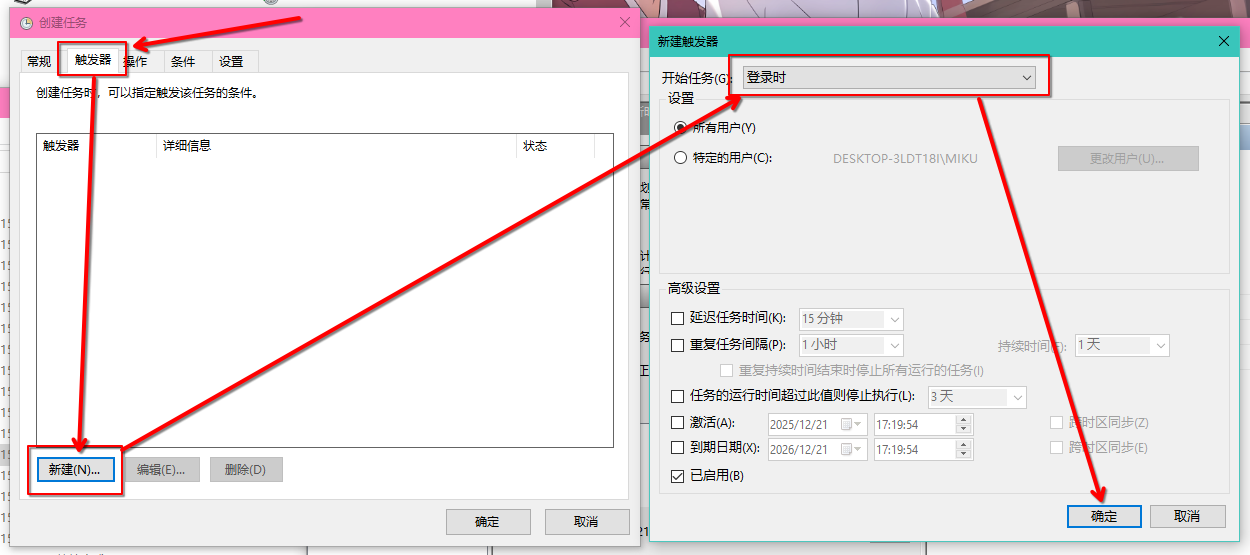Confirm 创建任务 dialog with 确定
The image size is (1250, 555).
pyautogui.click(x=487, y=522)
